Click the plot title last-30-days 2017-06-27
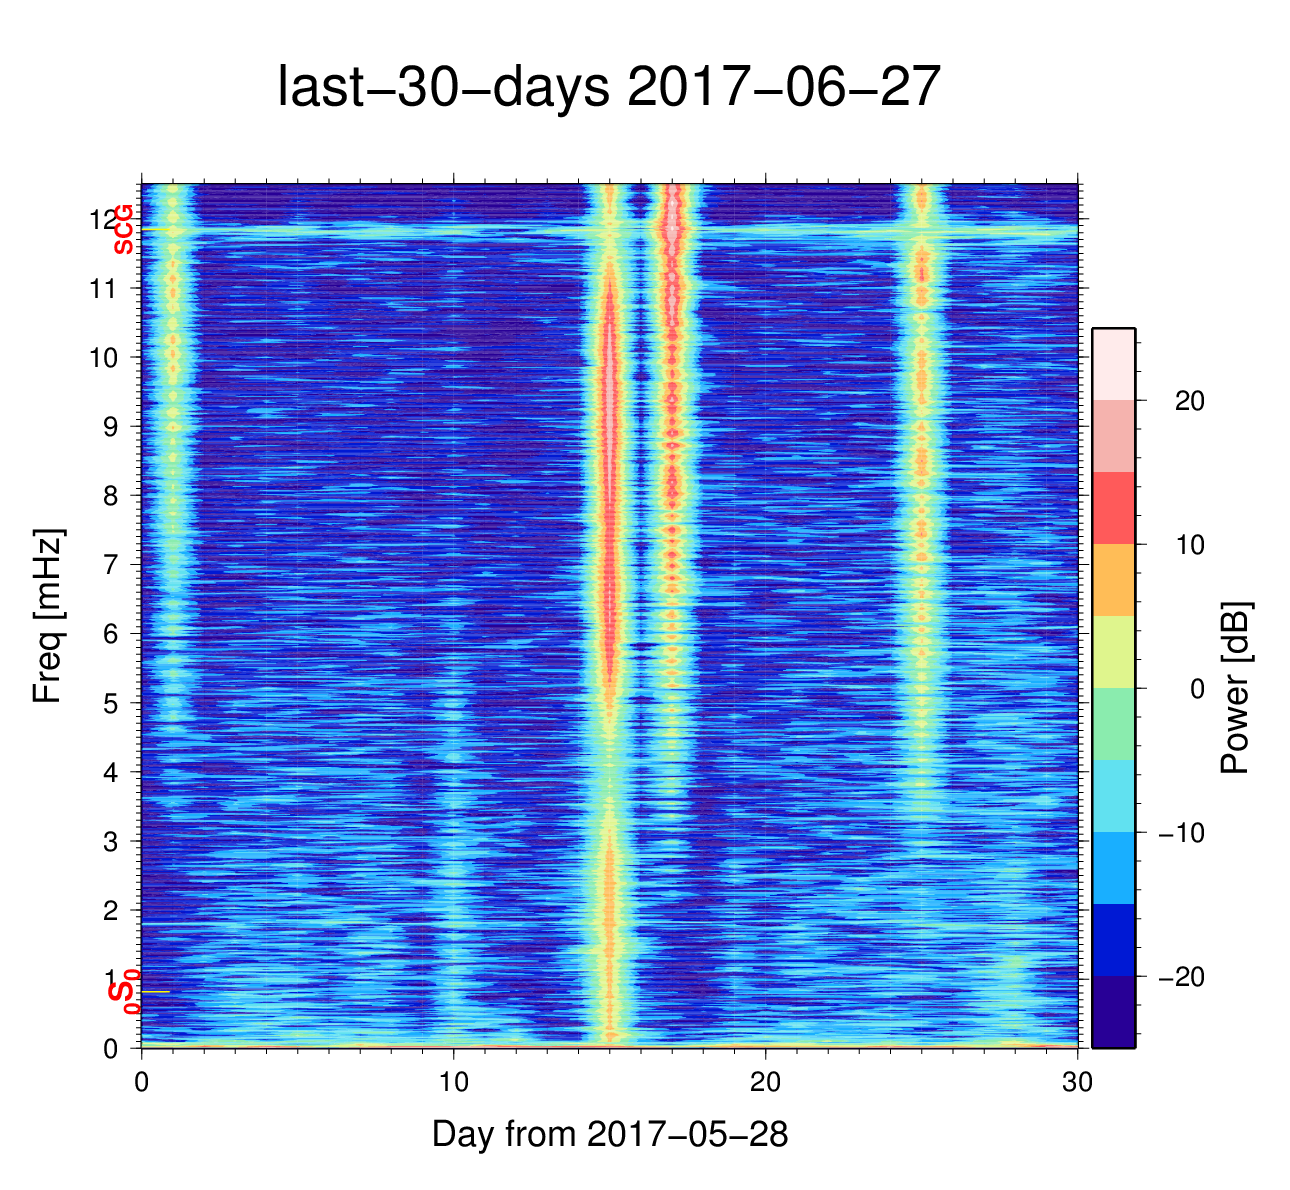1290x1190 pixels. coord(609,88)
